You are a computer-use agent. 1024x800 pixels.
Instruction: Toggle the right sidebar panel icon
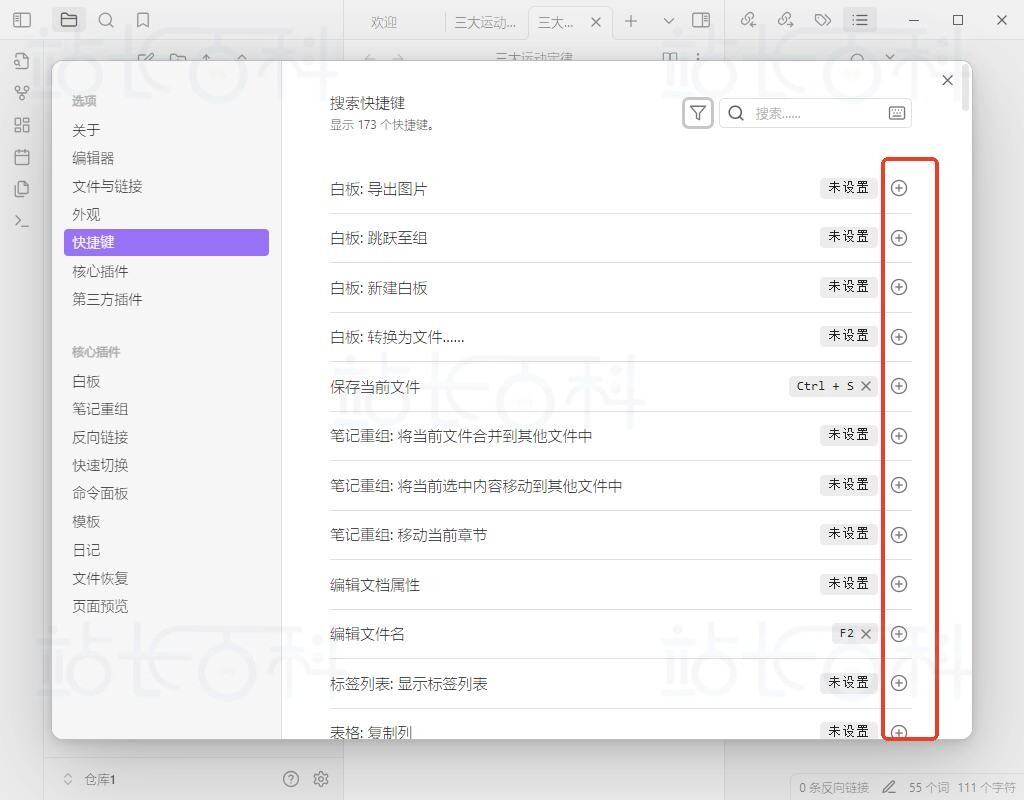[x=701, y=20]
